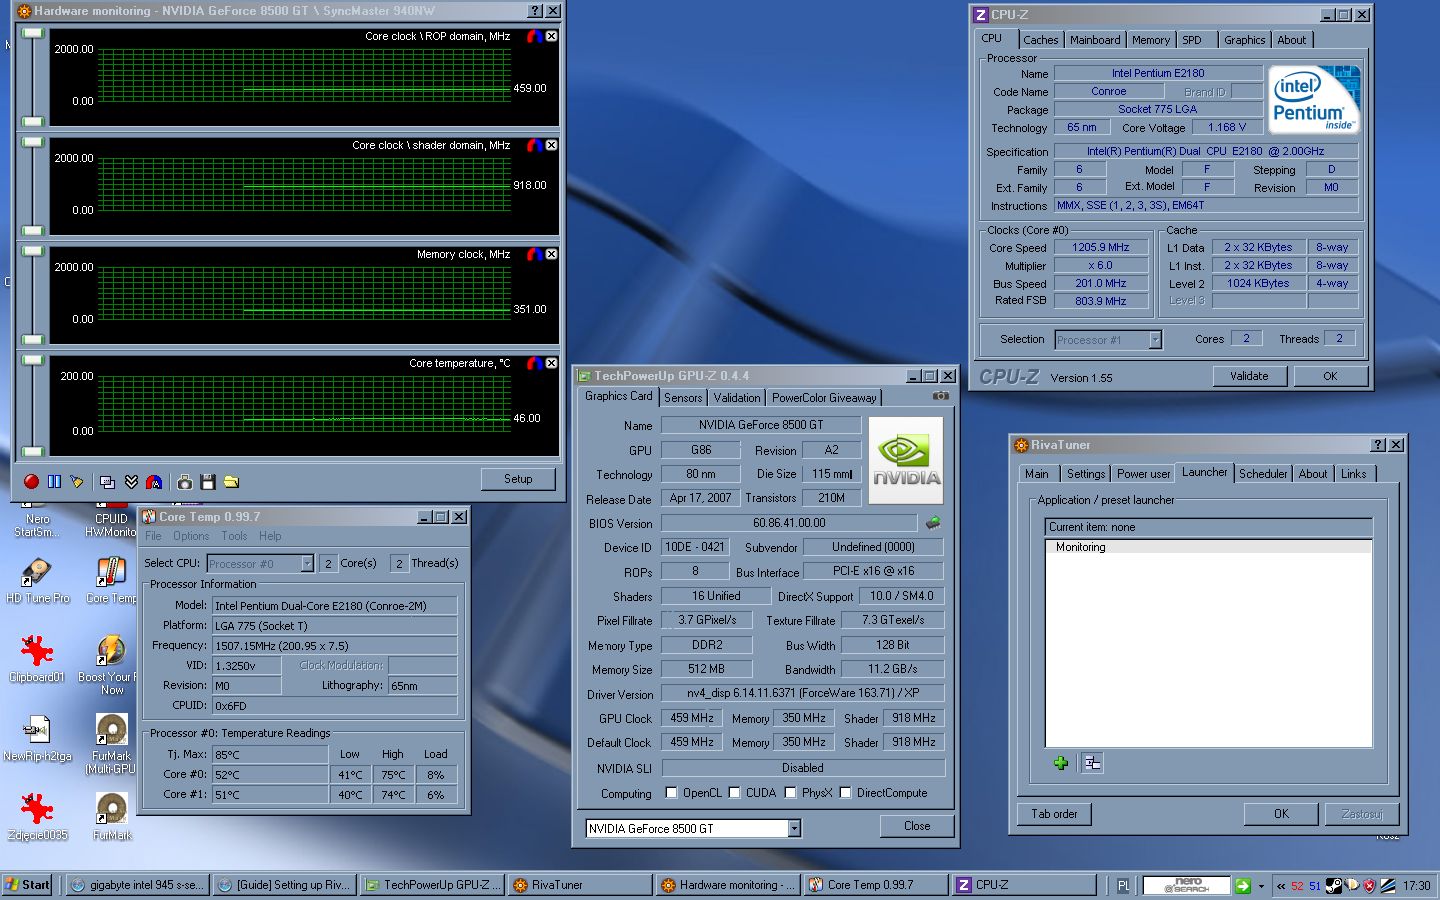The width and height of the screenshot is (1440, 900).
Task: Click the arch icon on ROP domain core clock graph
Action: [535, 36]
